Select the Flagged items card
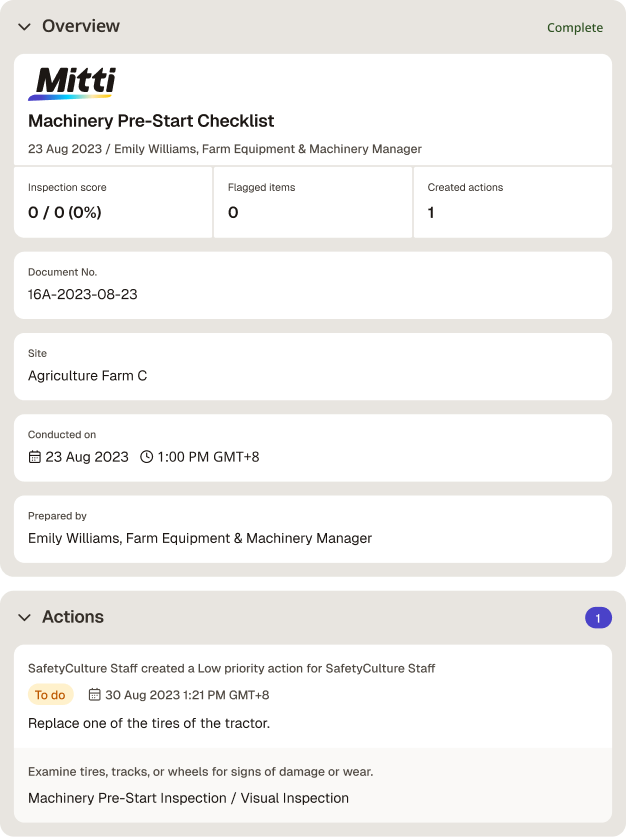Viewport: 626px width, 837px height. point(313,202)
